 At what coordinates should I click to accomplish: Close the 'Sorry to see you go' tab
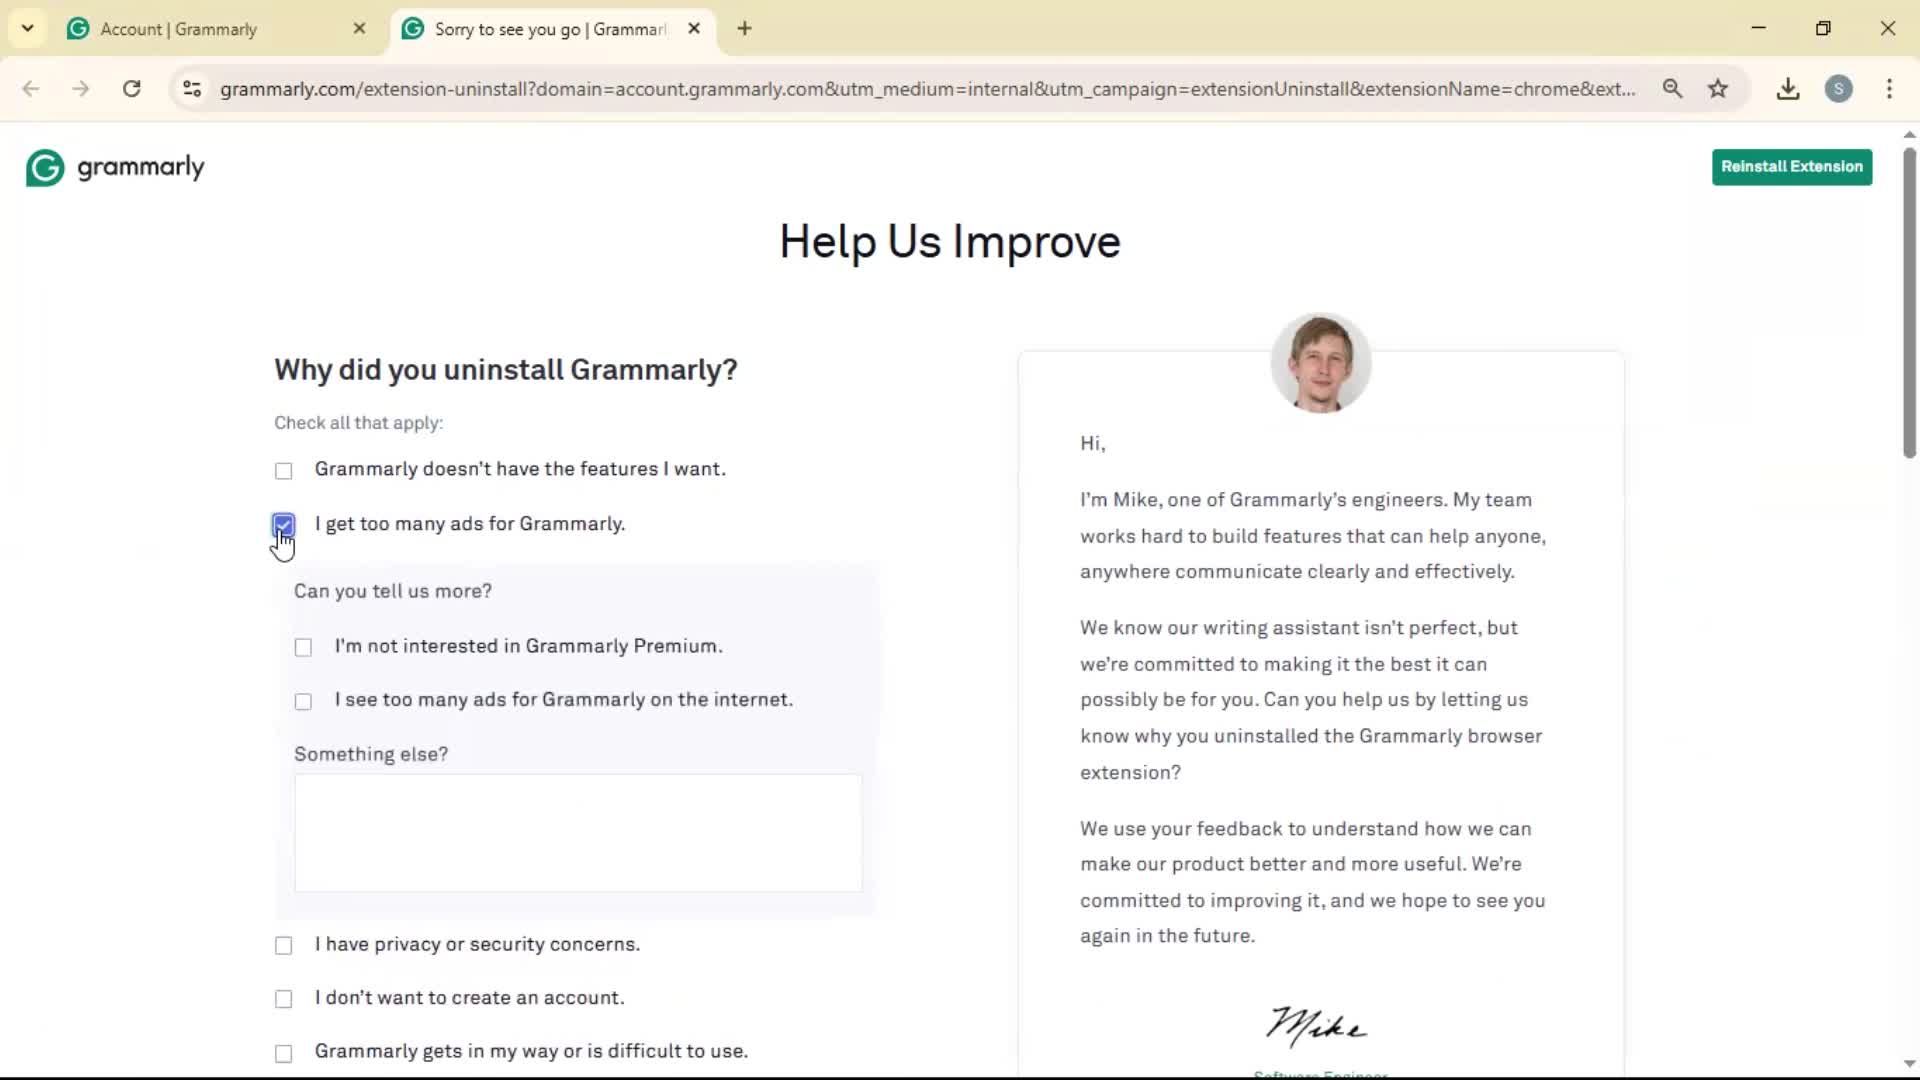tap(694, 29)
